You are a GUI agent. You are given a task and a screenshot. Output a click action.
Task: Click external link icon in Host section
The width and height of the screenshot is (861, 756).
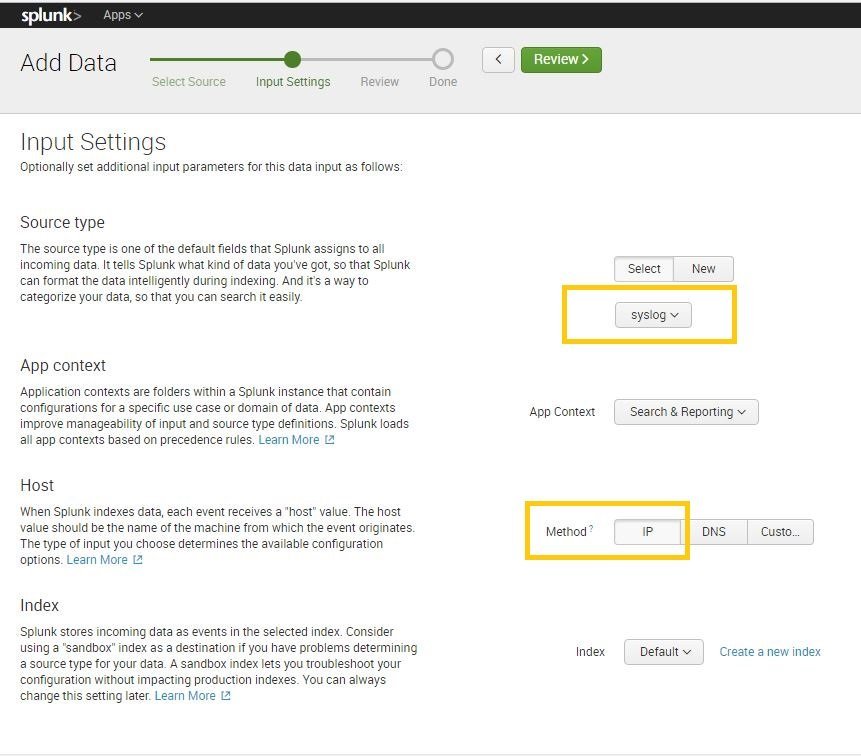point(138,560)
